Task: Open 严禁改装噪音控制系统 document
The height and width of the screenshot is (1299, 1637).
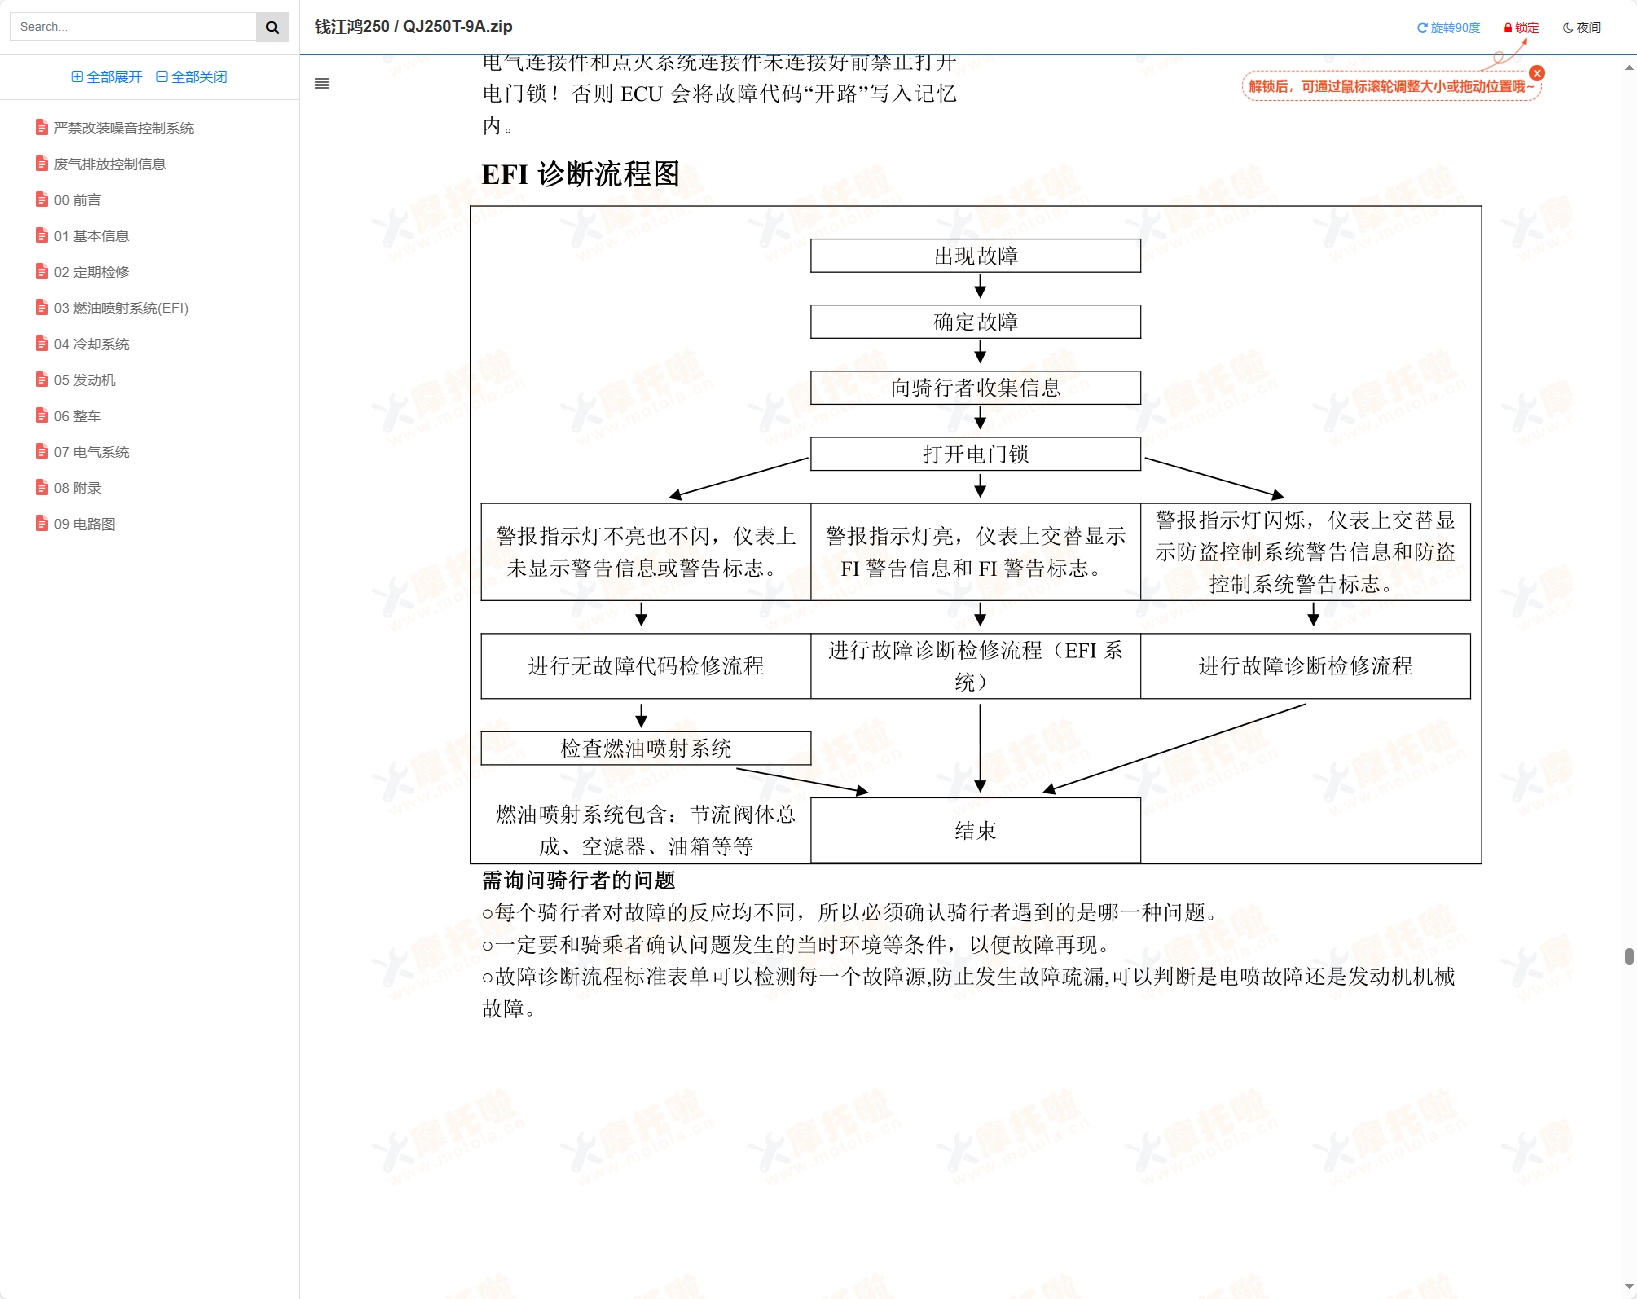Action: click(123, 128)
